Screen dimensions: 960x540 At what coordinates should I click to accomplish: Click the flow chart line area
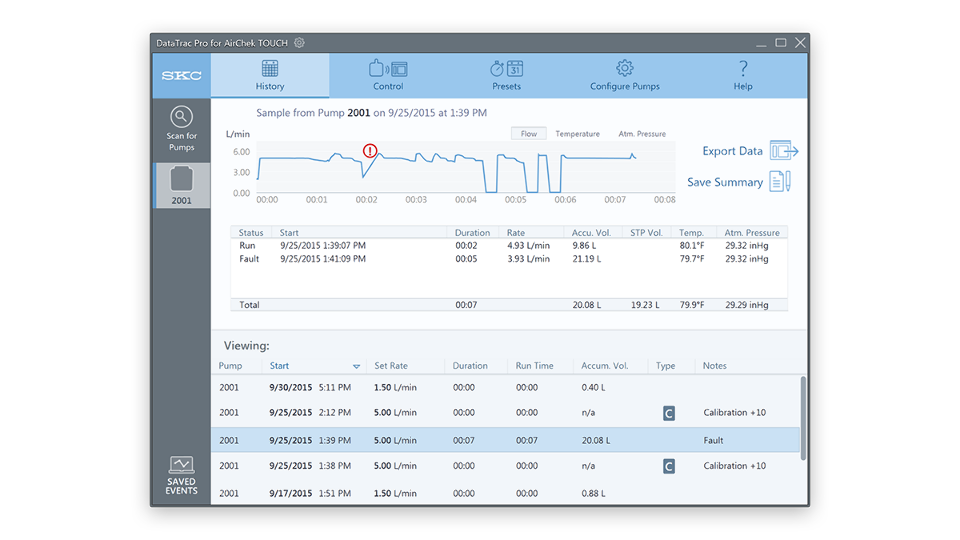(x=465, y=167)
